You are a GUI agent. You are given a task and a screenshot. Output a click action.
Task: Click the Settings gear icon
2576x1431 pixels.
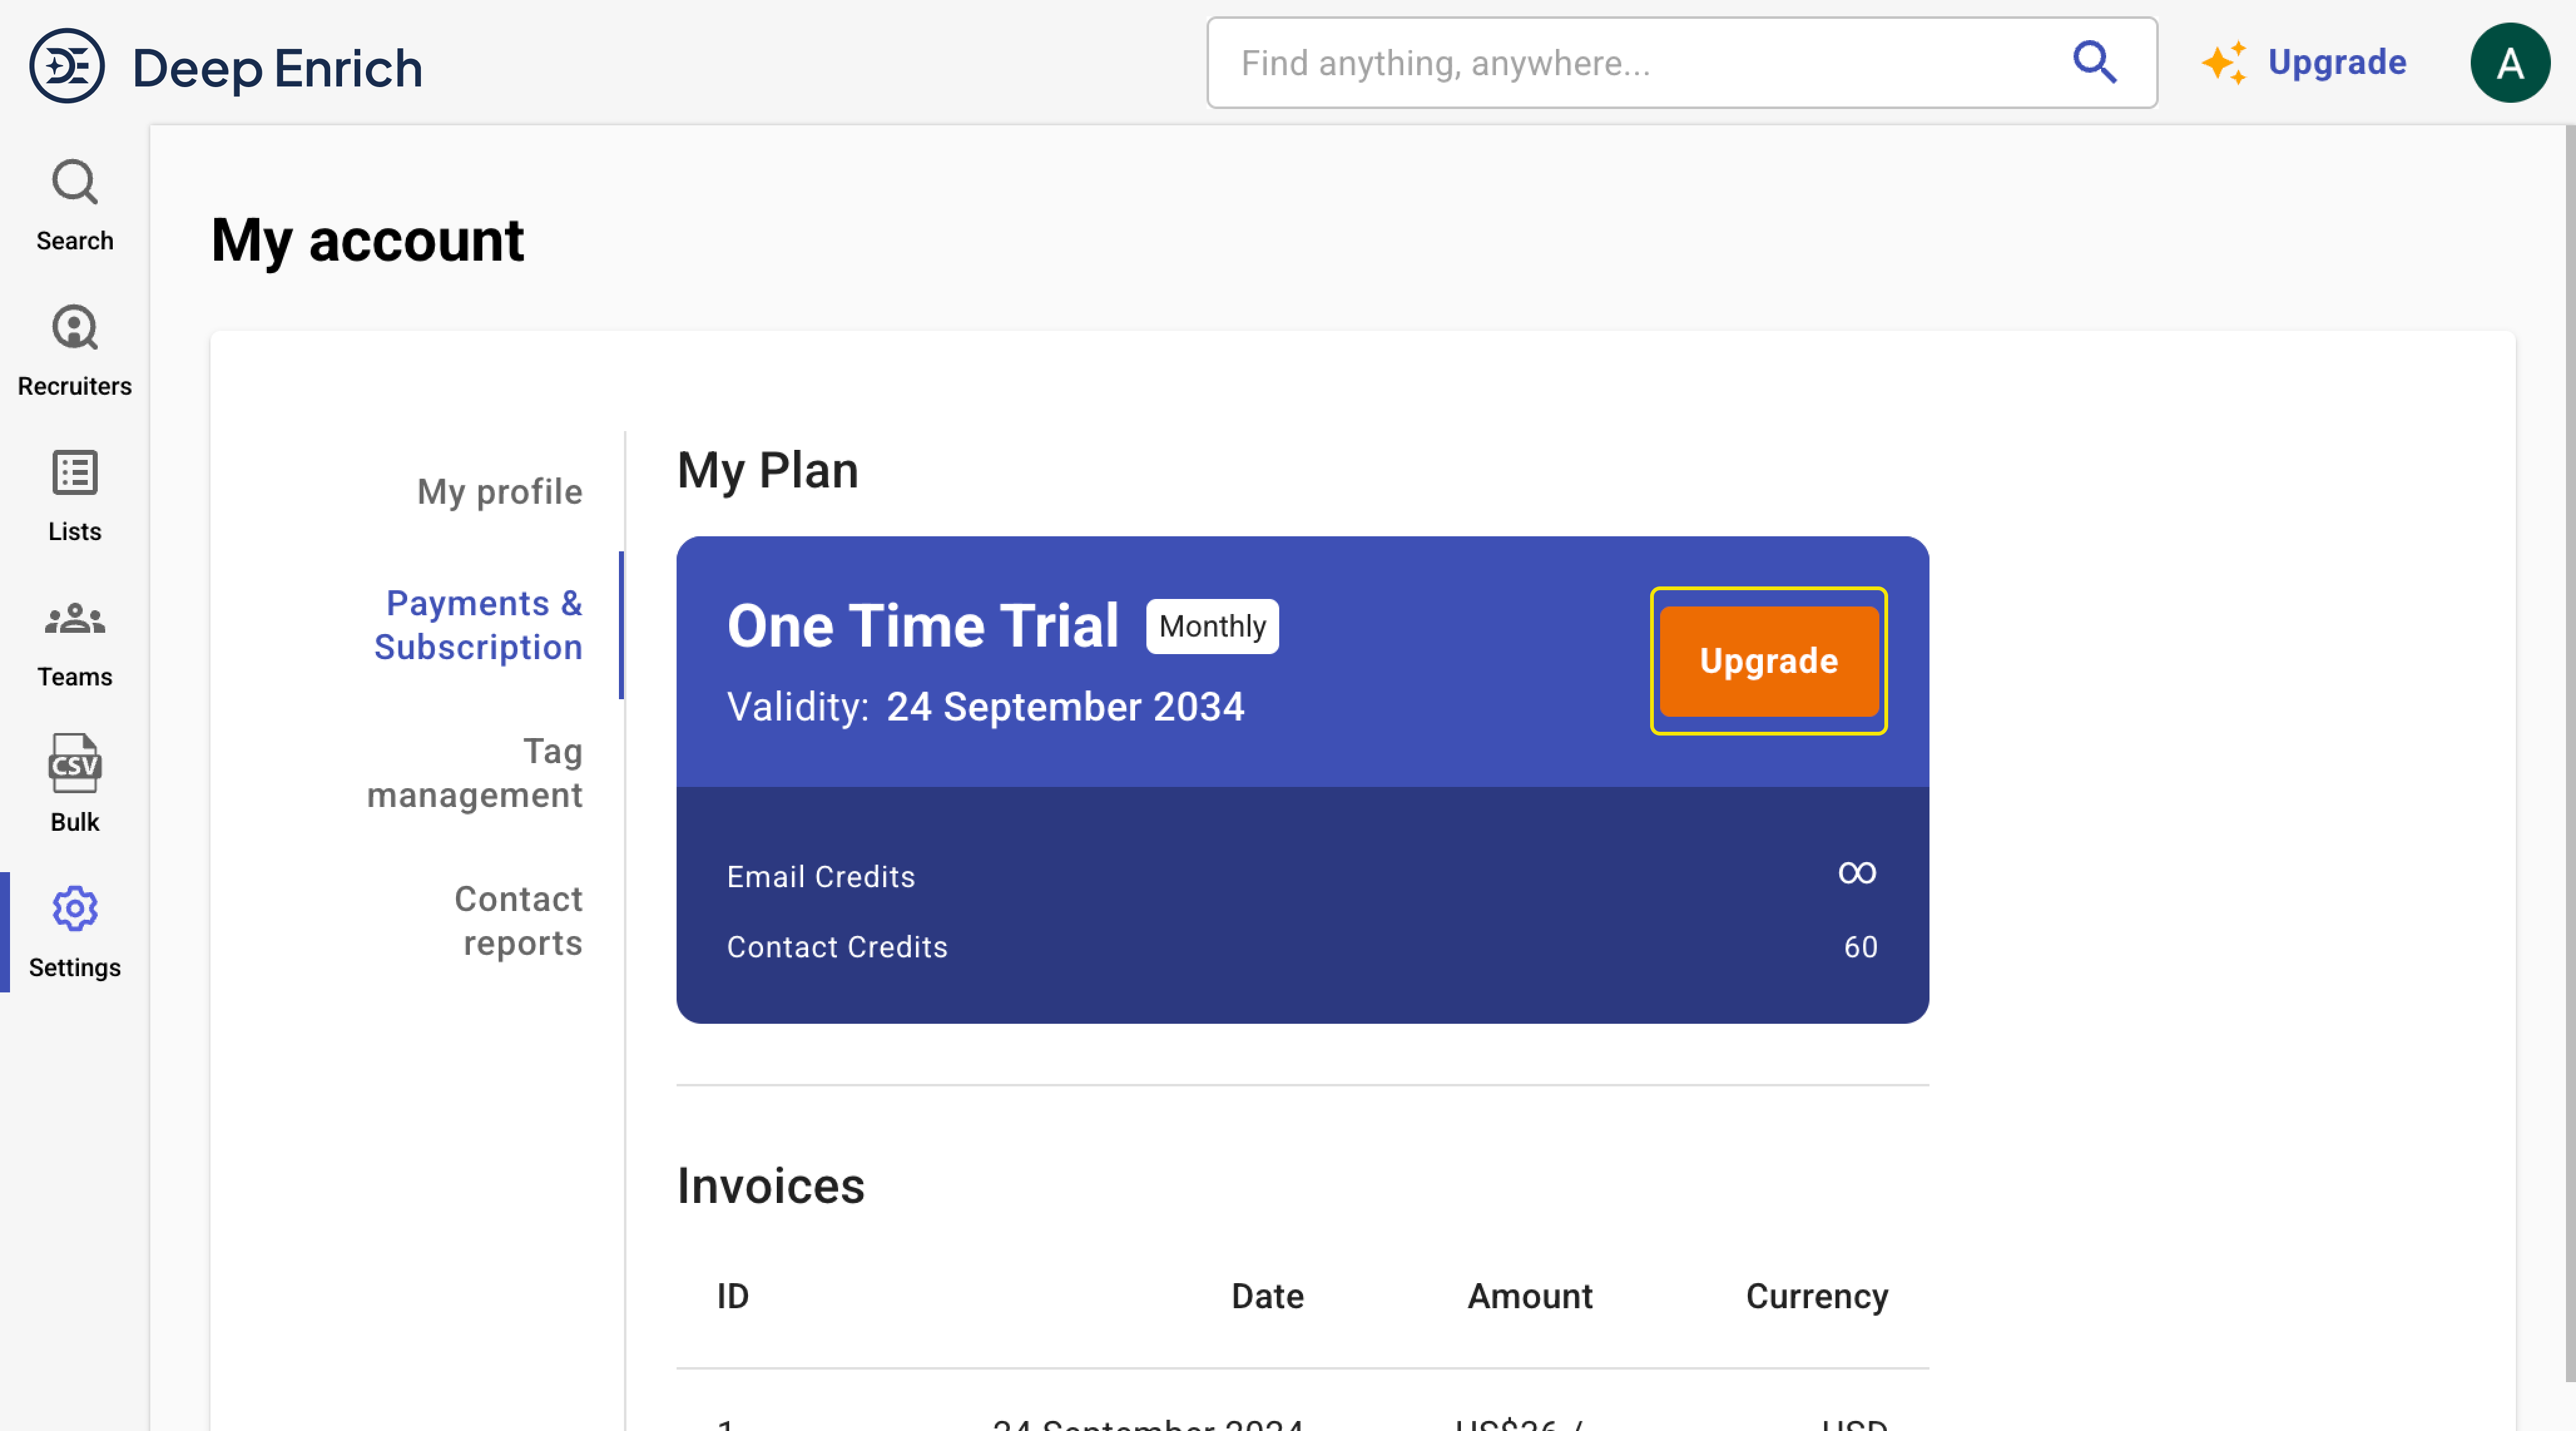coord(75,909)
